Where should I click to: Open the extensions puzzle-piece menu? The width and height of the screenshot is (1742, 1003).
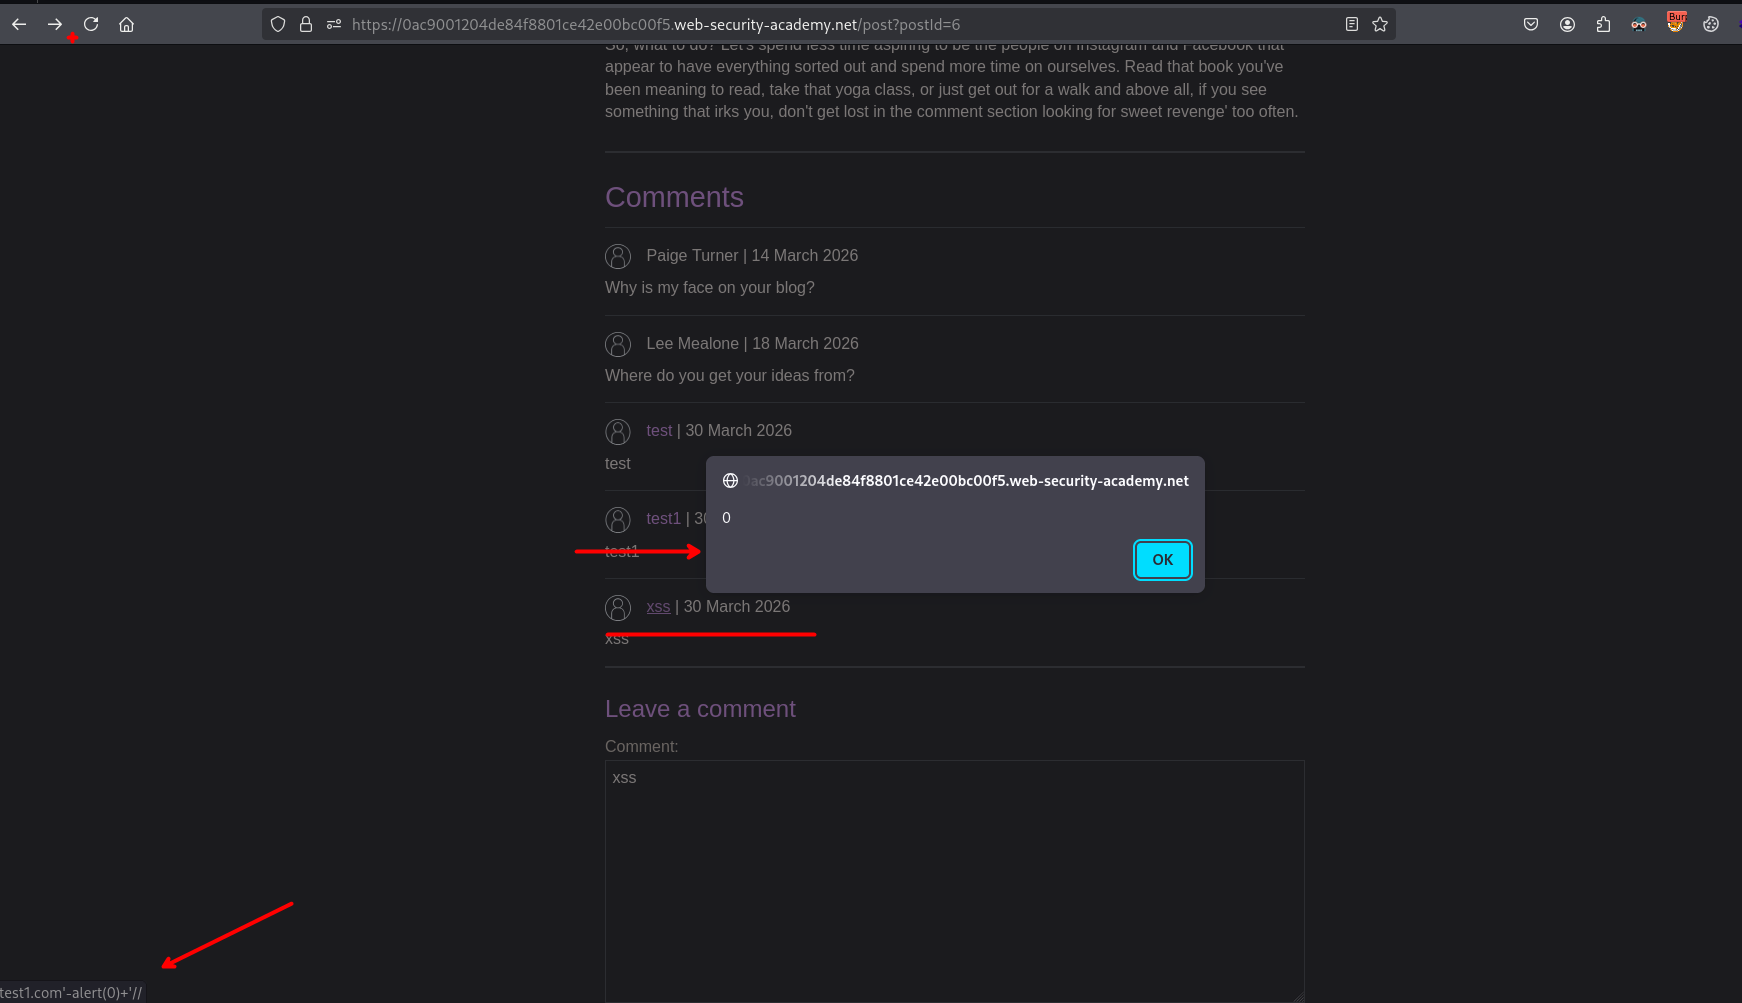[1603, 24]
